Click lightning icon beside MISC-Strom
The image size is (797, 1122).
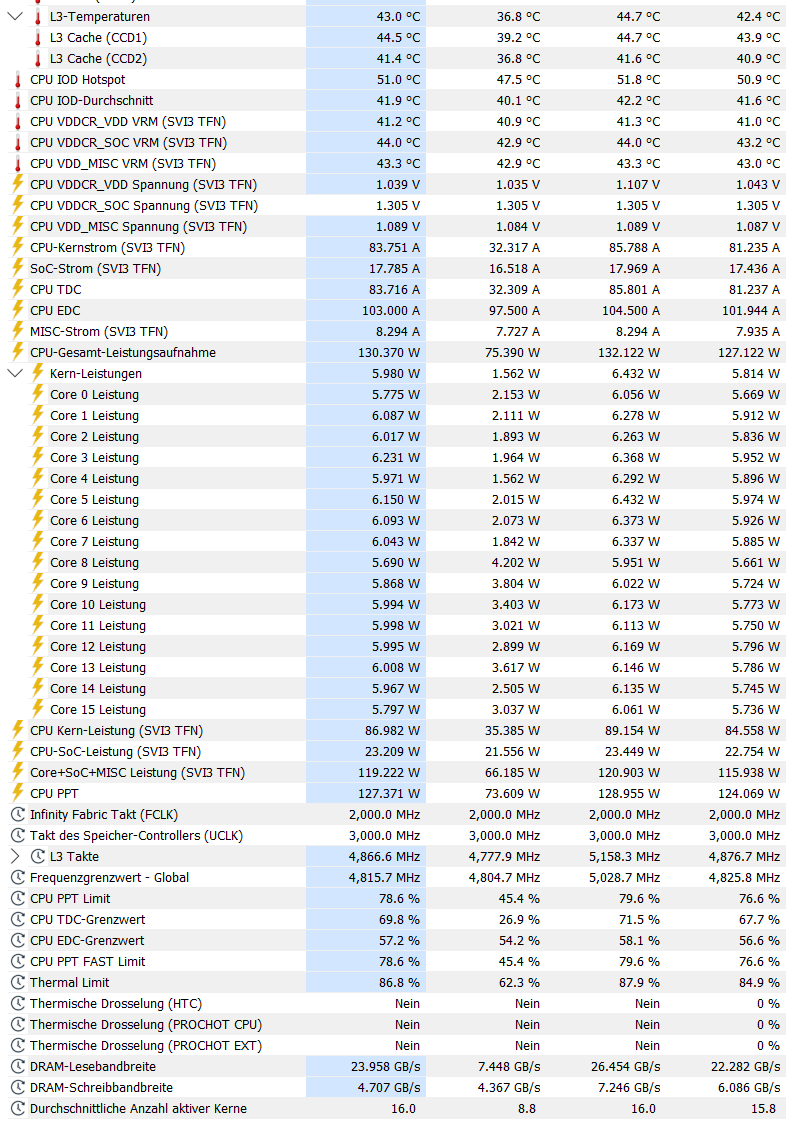point(18,331)
